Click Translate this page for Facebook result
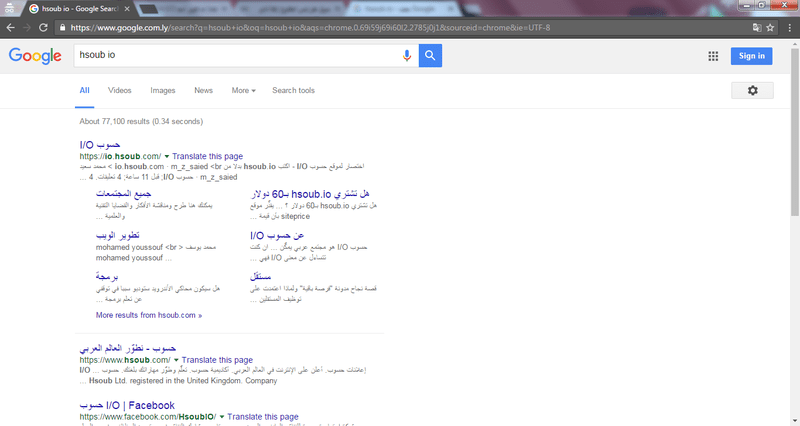Screen dimensions: 800x426 click(x=263, y=416)
